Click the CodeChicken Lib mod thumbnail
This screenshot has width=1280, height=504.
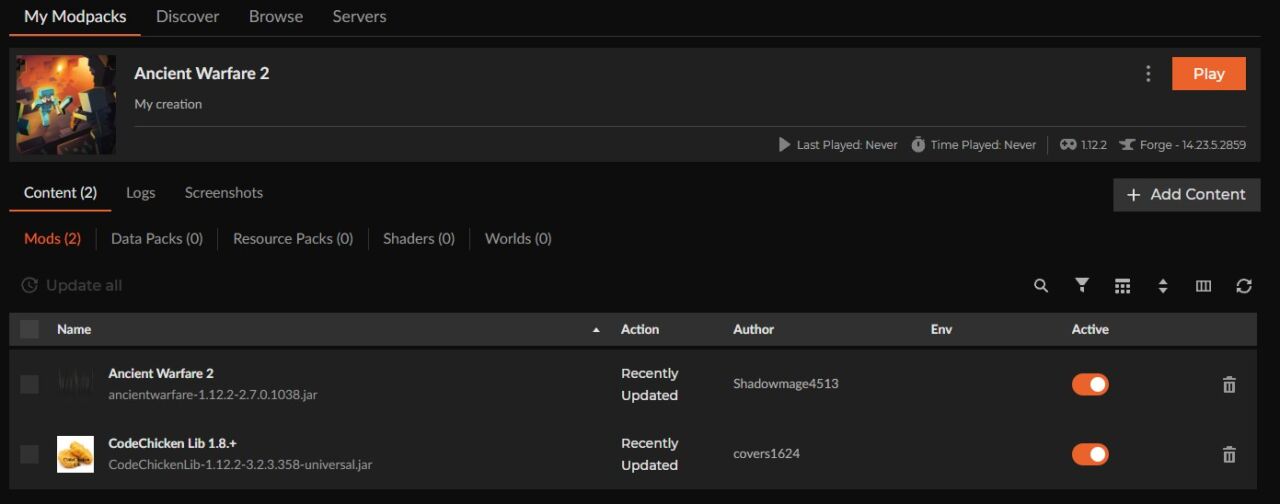tap(75, 454)
